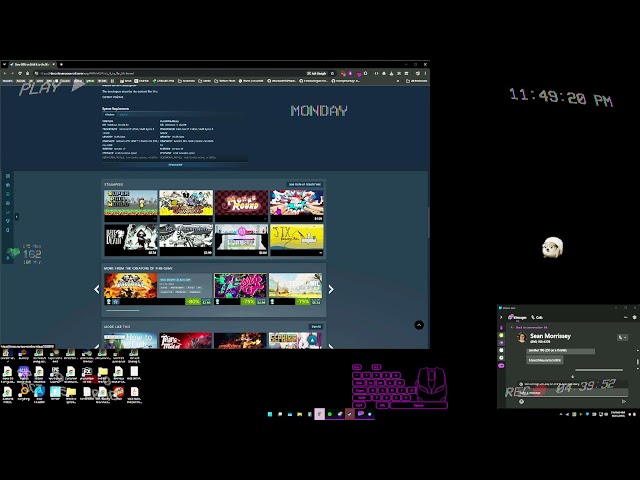Go back to conversation list
Viewport: 640px width, 480px height.
pos(529,327)
